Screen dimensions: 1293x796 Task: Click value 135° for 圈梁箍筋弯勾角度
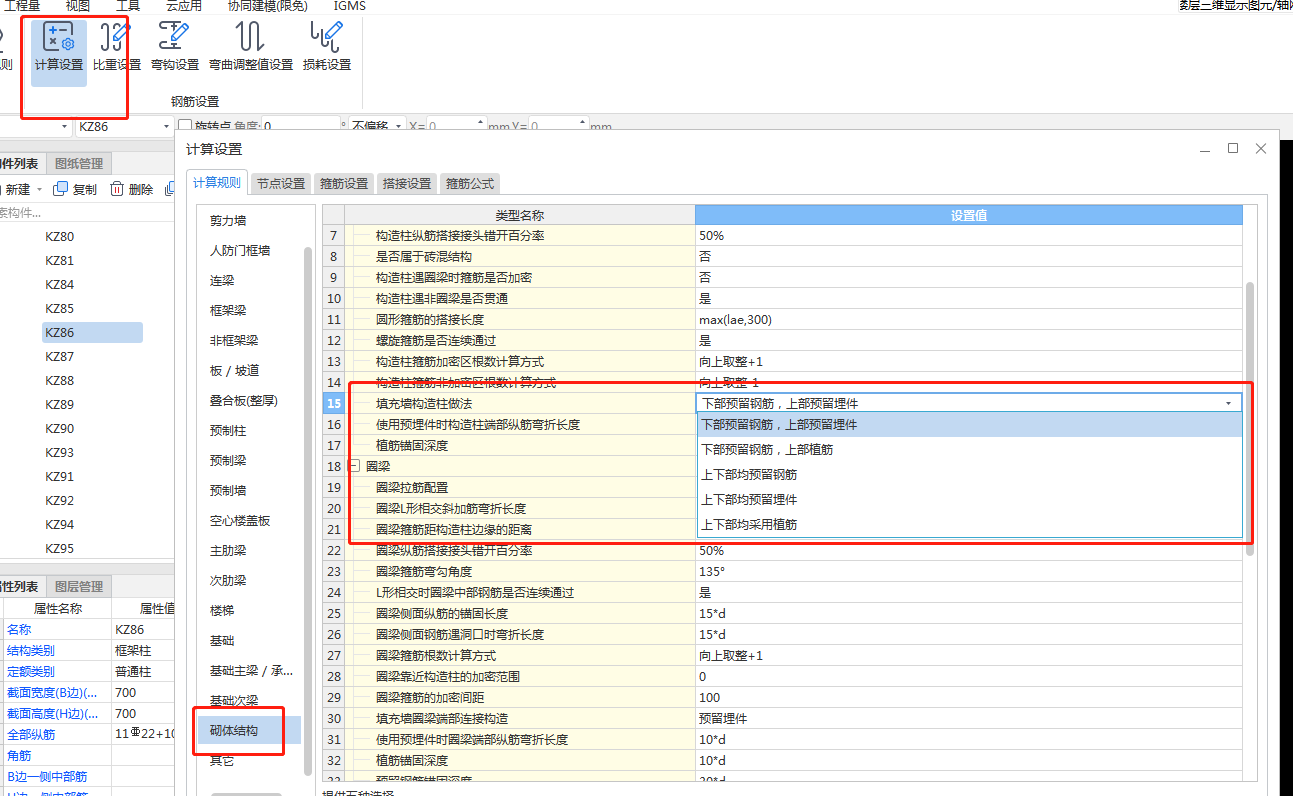[x=969, y=572]
